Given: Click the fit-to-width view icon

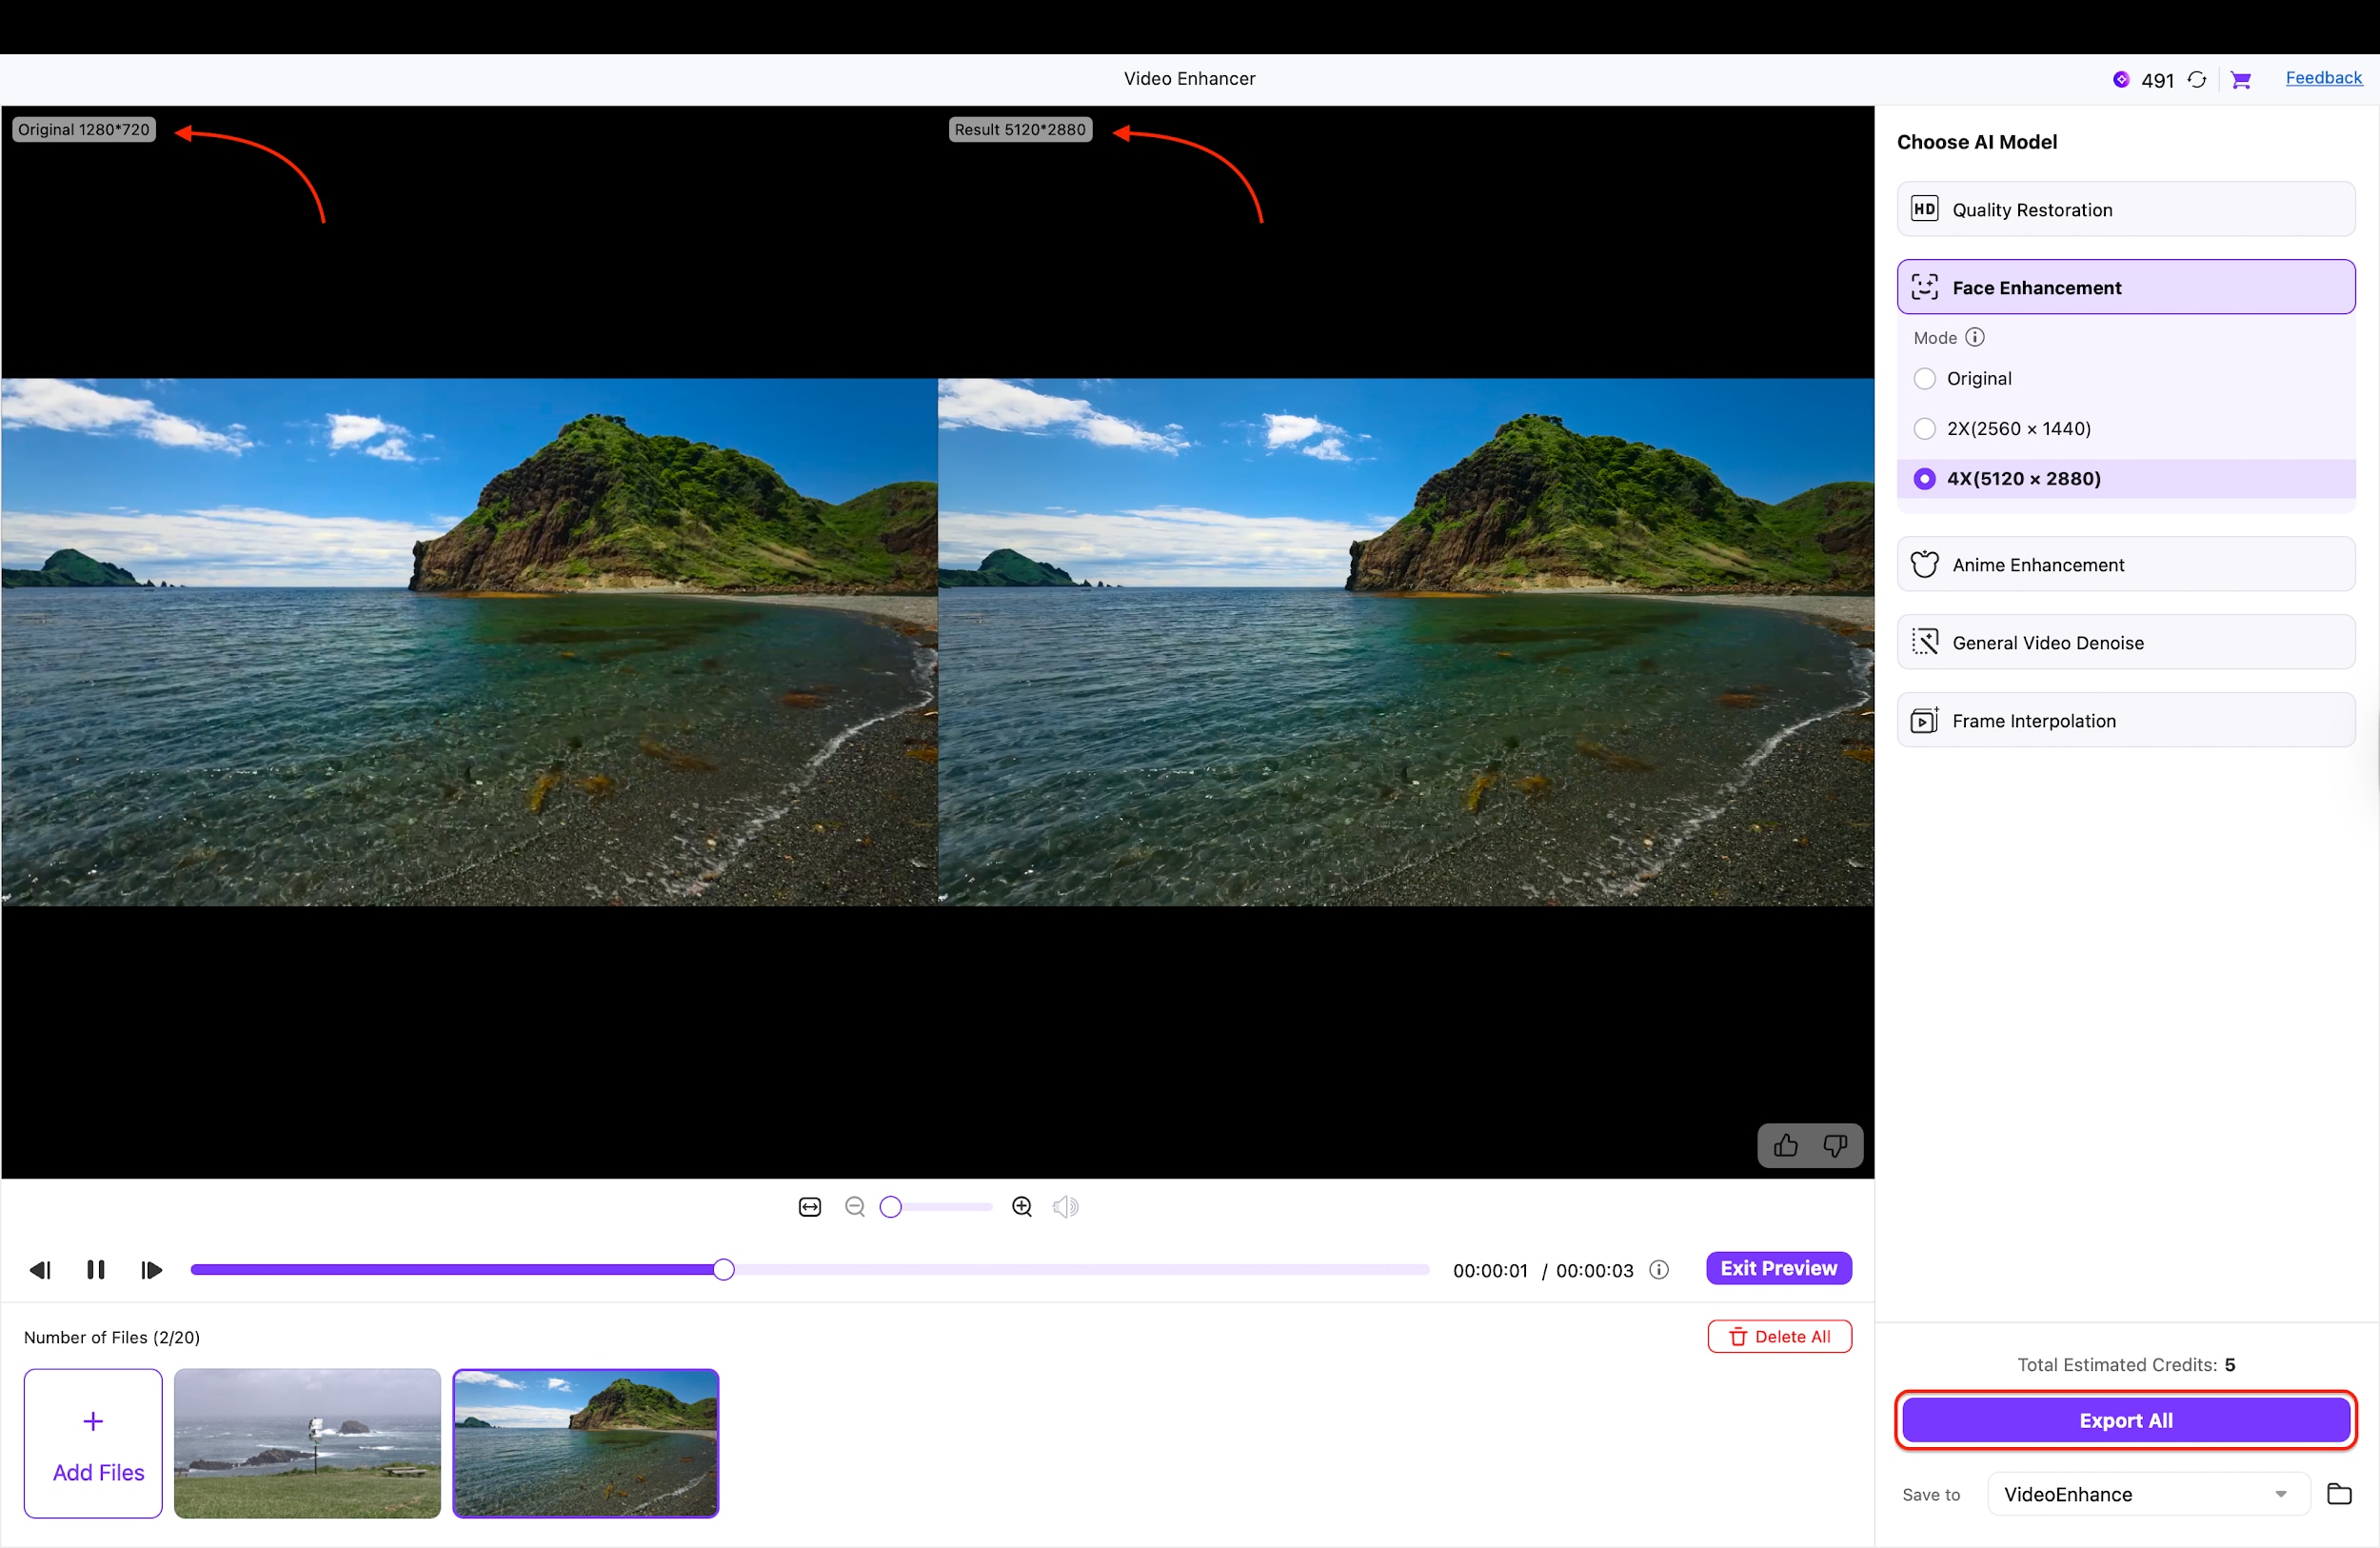Looking at the screenshot, I should [x=809, y=1206].
